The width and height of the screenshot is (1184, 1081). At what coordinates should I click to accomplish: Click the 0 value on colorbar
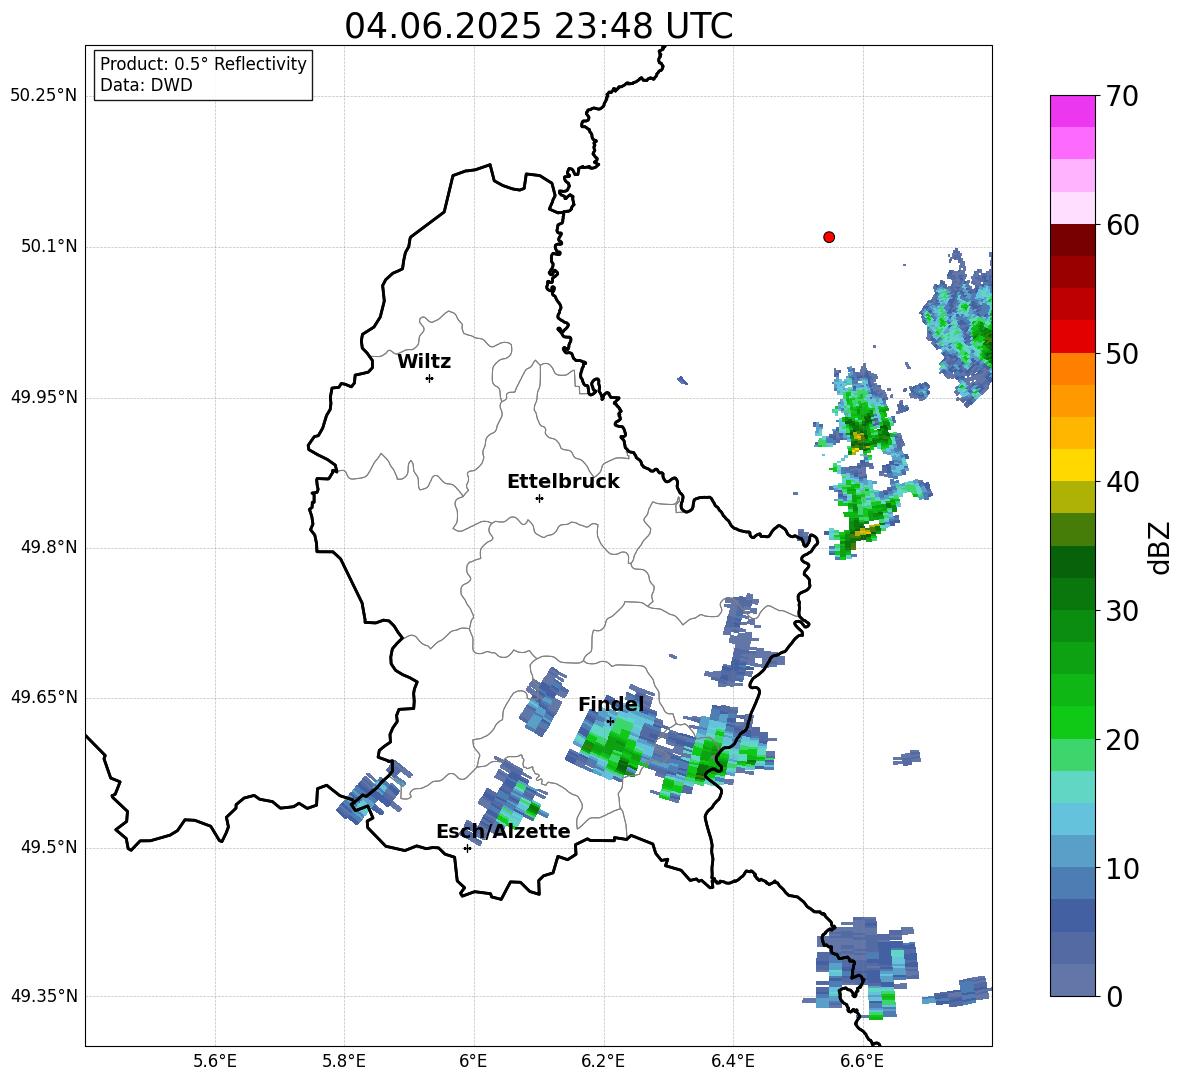coord(1114,996)
